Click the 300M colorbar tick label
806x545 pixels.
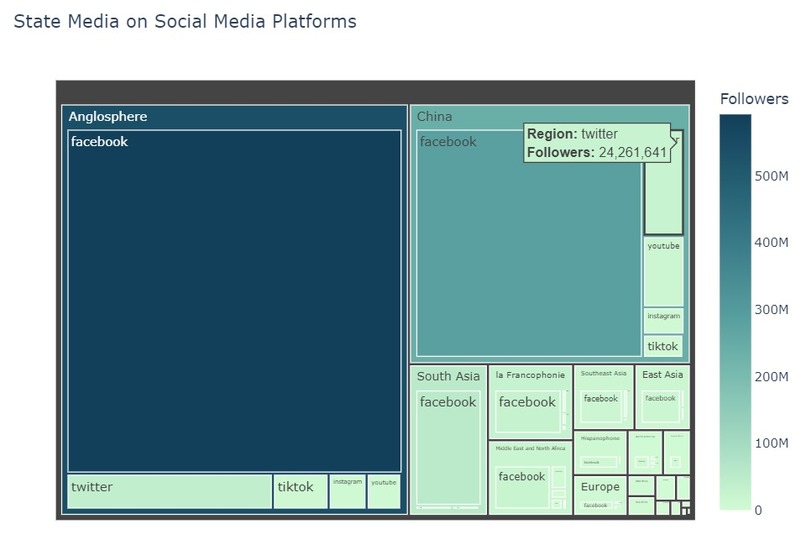(771, 310)
